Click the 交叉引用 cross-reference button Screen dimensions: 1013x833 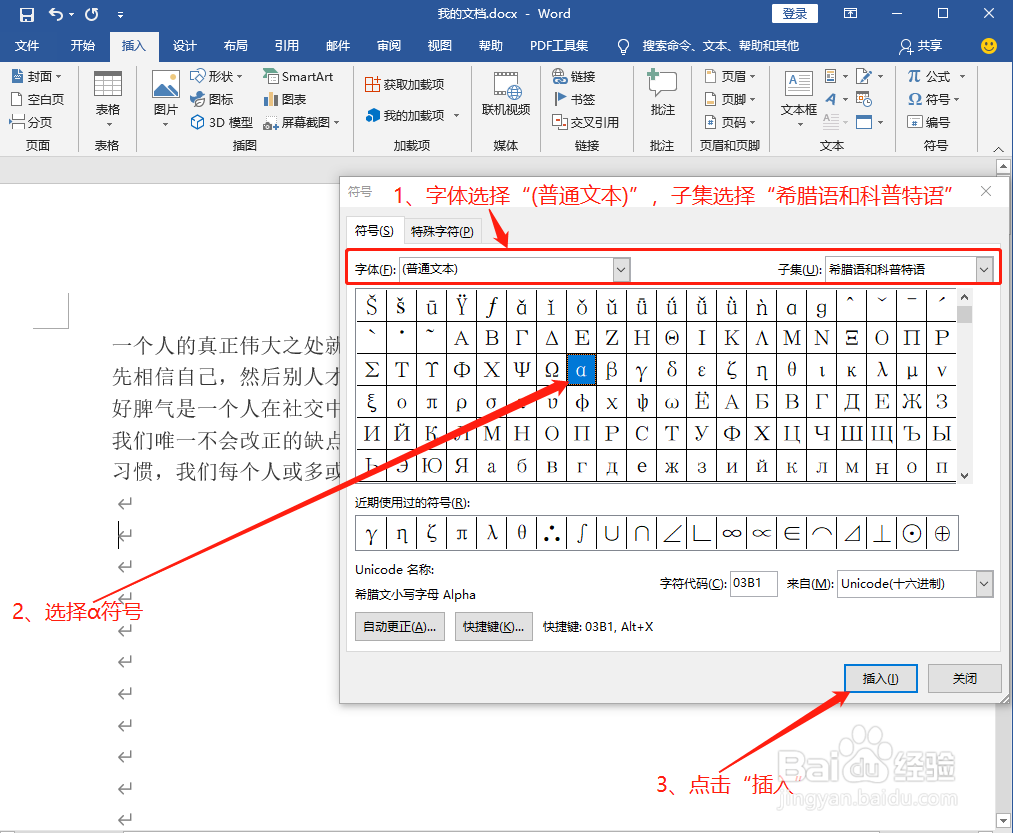(x=585, y=121)
